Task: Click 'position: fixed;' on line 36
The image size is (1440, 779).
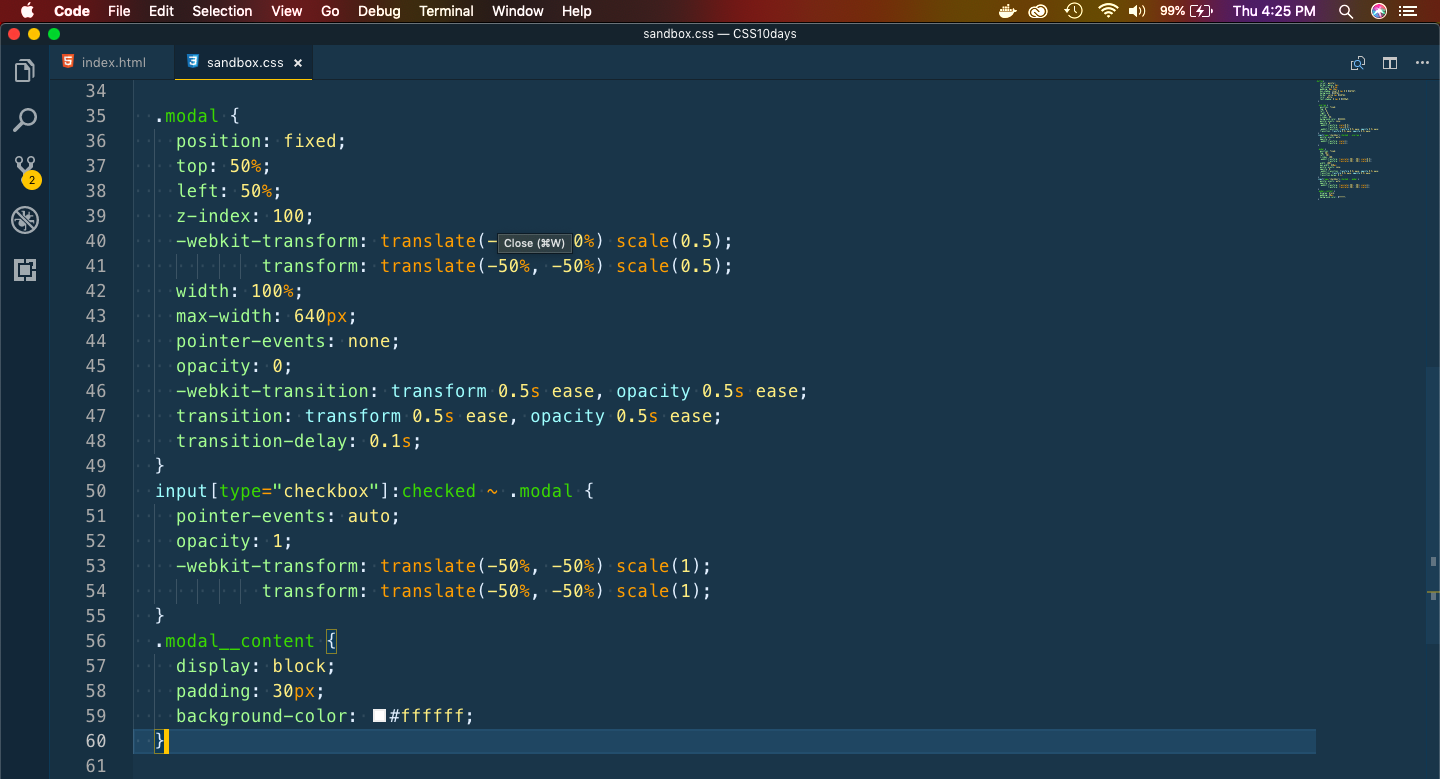Action: click(261, 141)
